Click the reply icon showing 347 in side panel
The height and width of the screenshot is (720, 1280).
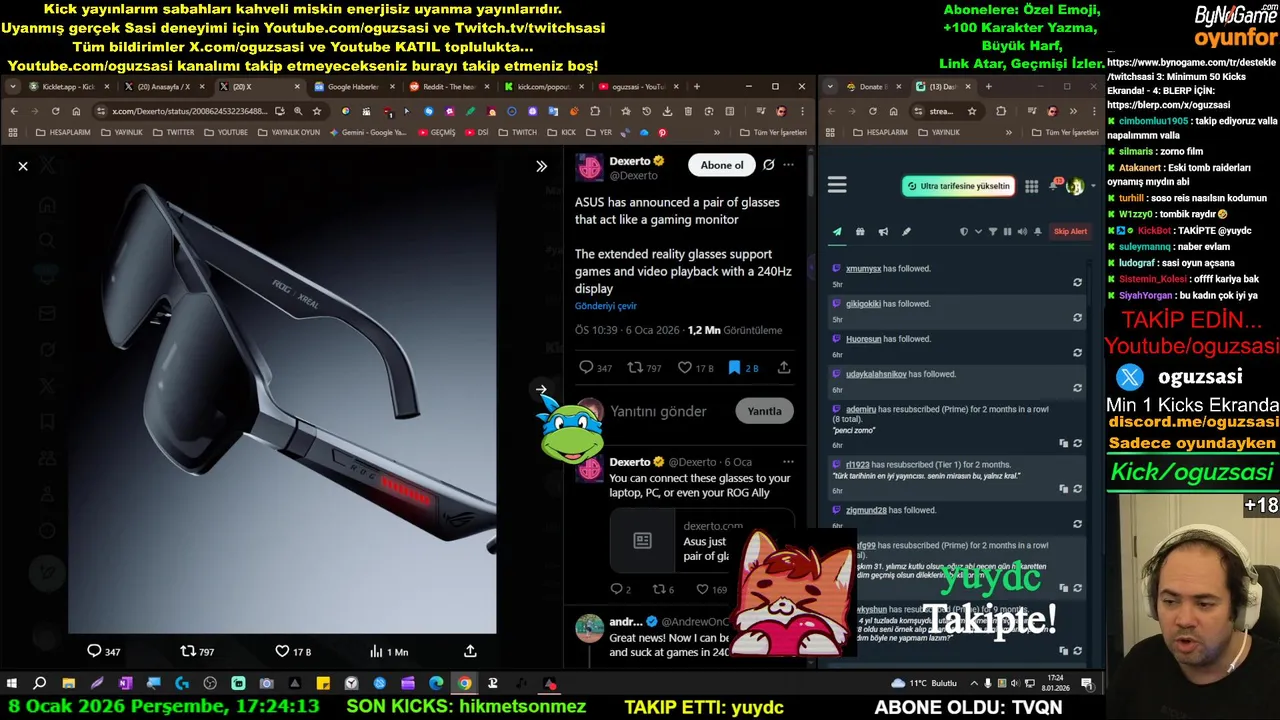596,368
